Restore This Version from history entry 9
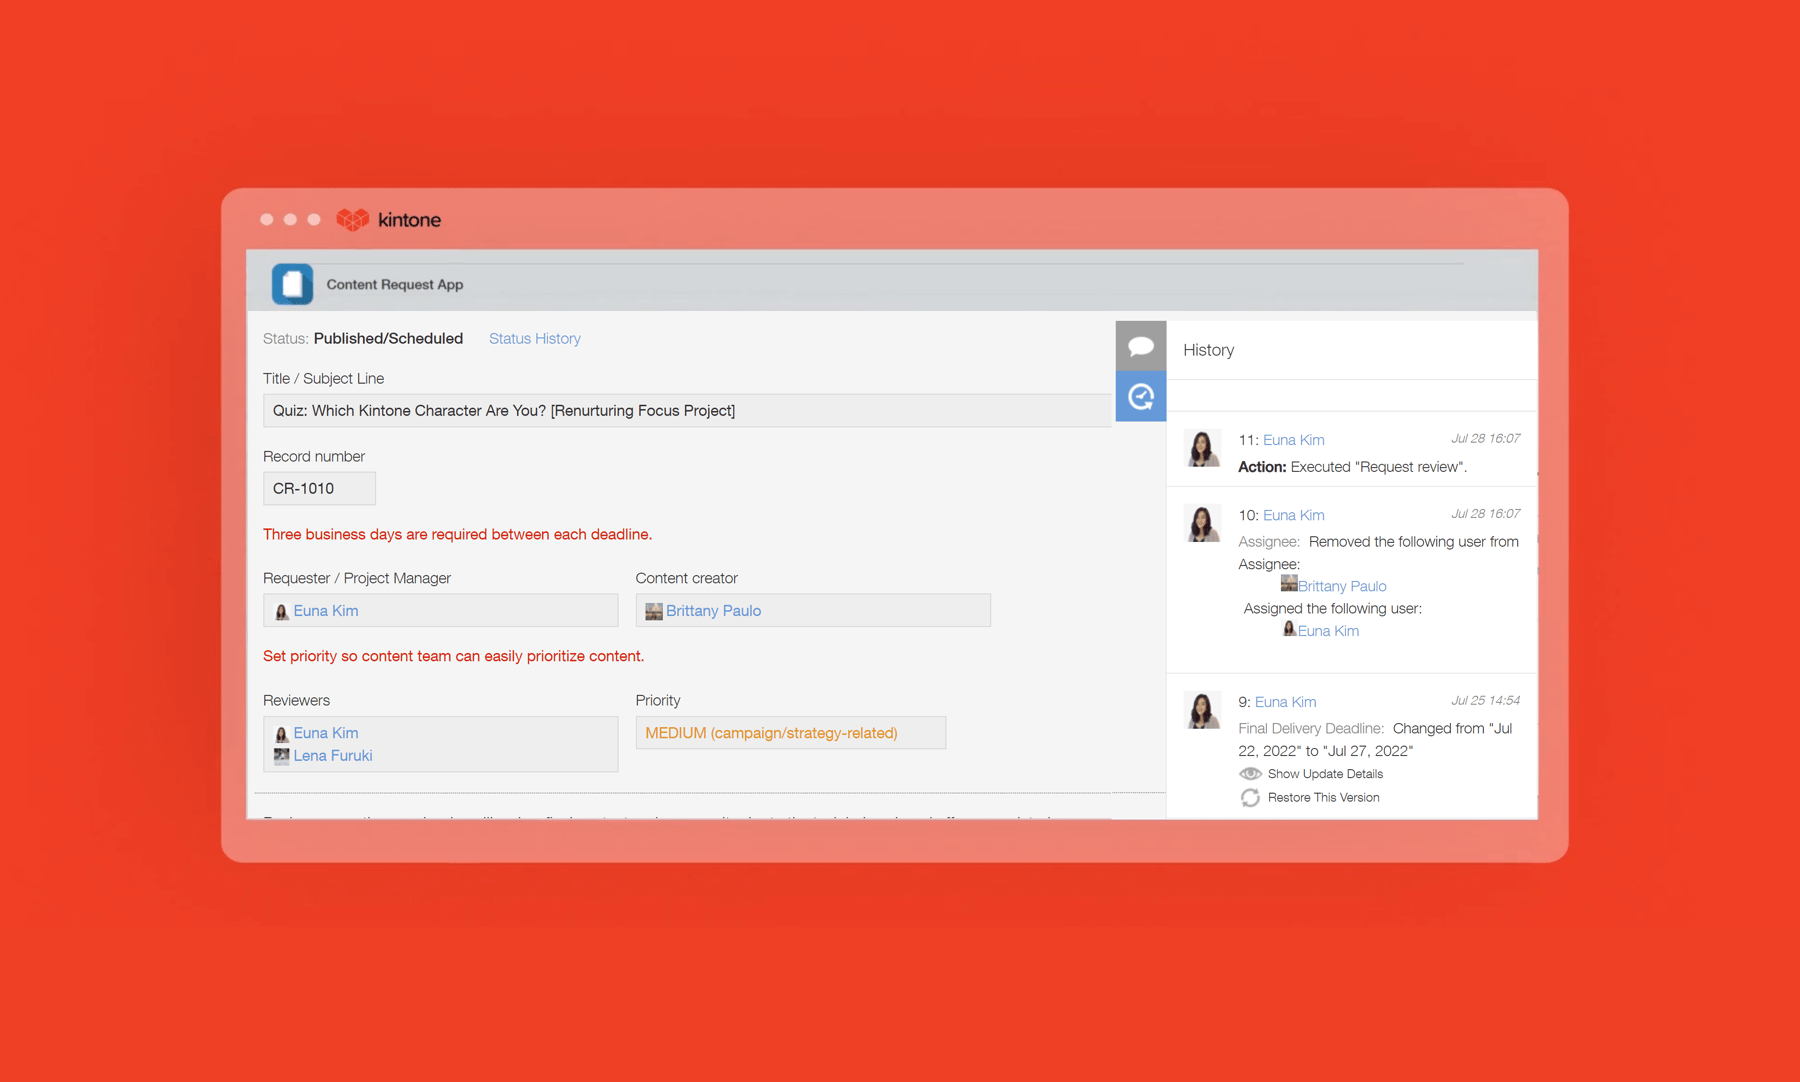This screenshot has width=1800, height=1082. tap(1322, 797)
